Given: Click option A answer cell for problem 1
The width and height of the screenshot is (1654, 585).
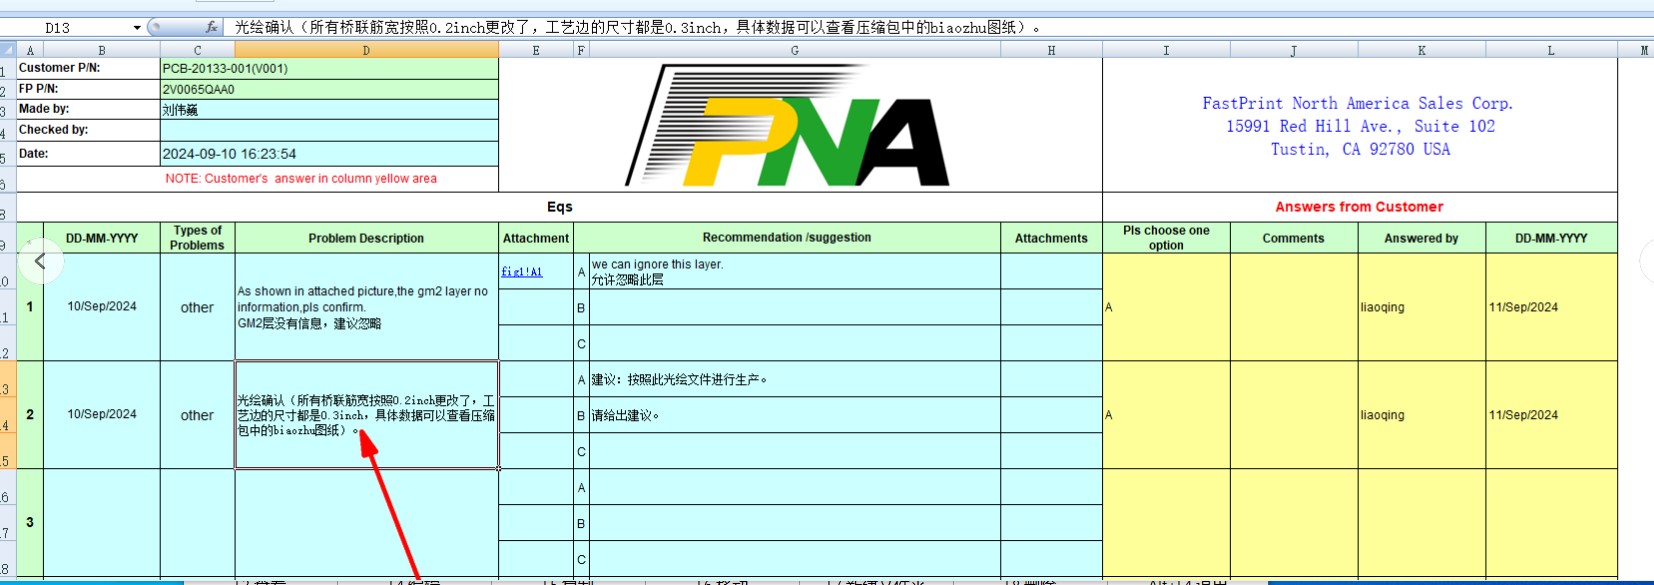Looking at the screenshot, I should point(1166,307).
